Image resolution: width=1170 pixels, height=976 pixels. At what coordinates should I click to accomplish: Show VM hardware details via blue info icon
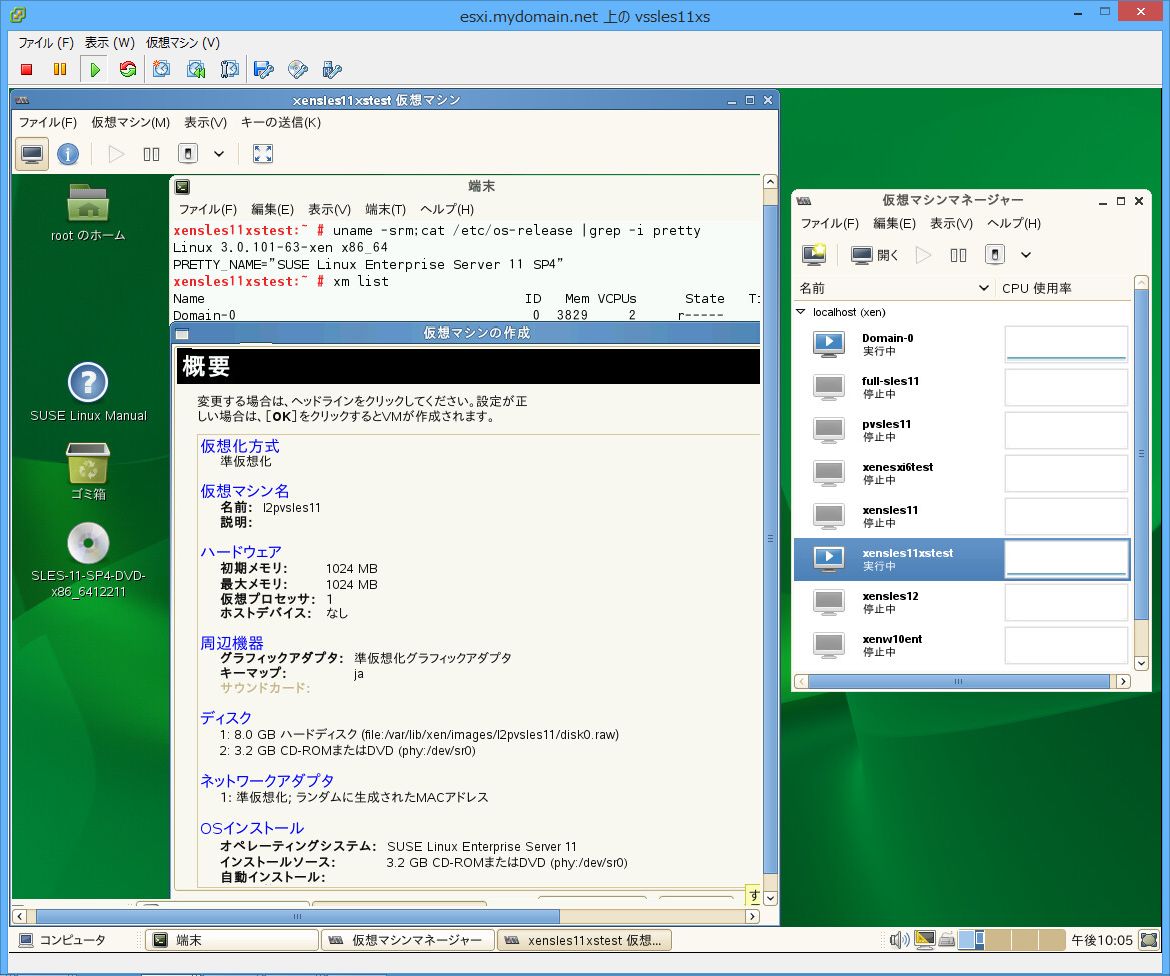point(68,154)
